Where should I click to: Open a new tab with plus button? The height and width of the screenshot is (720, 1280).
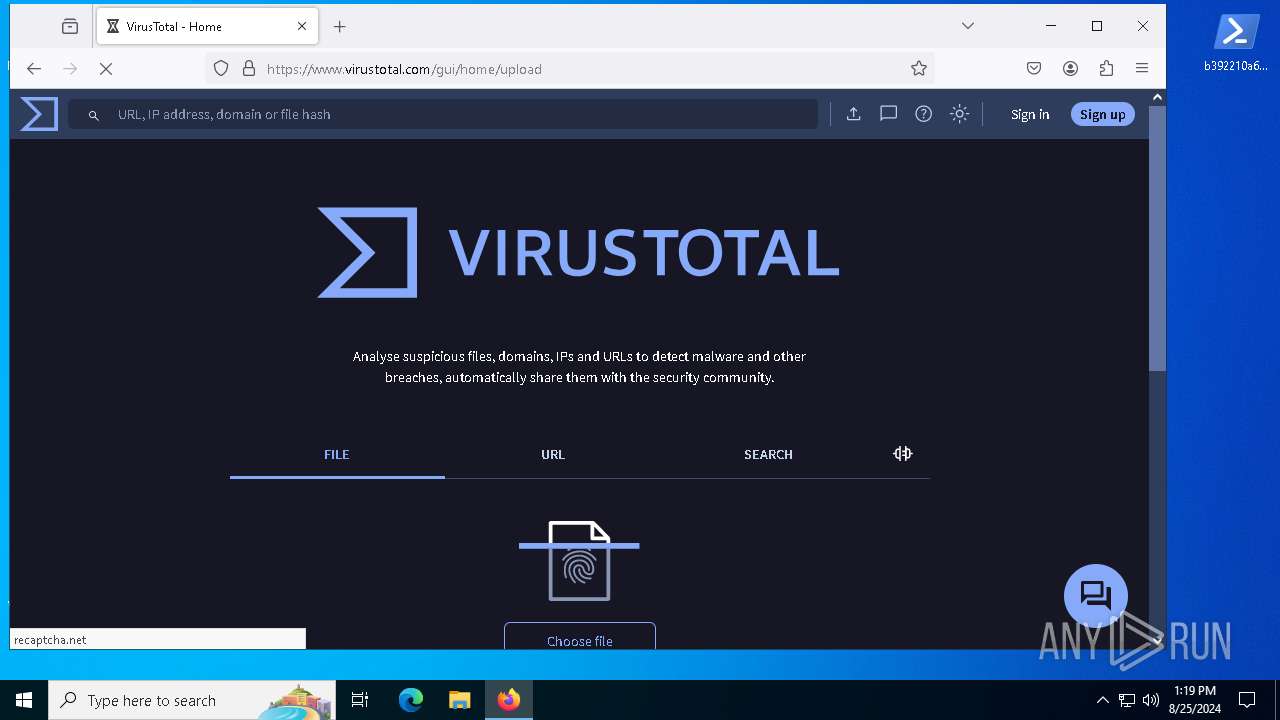tap(340, 26)
